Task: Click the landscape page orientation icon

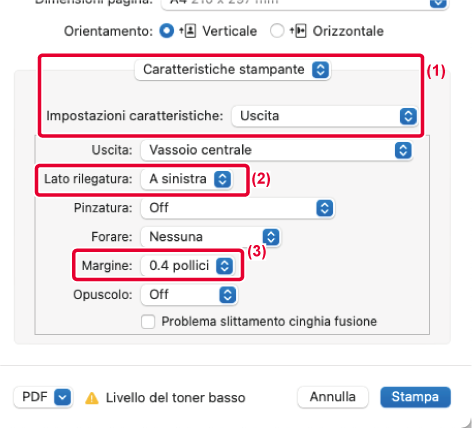Action: pyautogui.click(x=300, y=31)
